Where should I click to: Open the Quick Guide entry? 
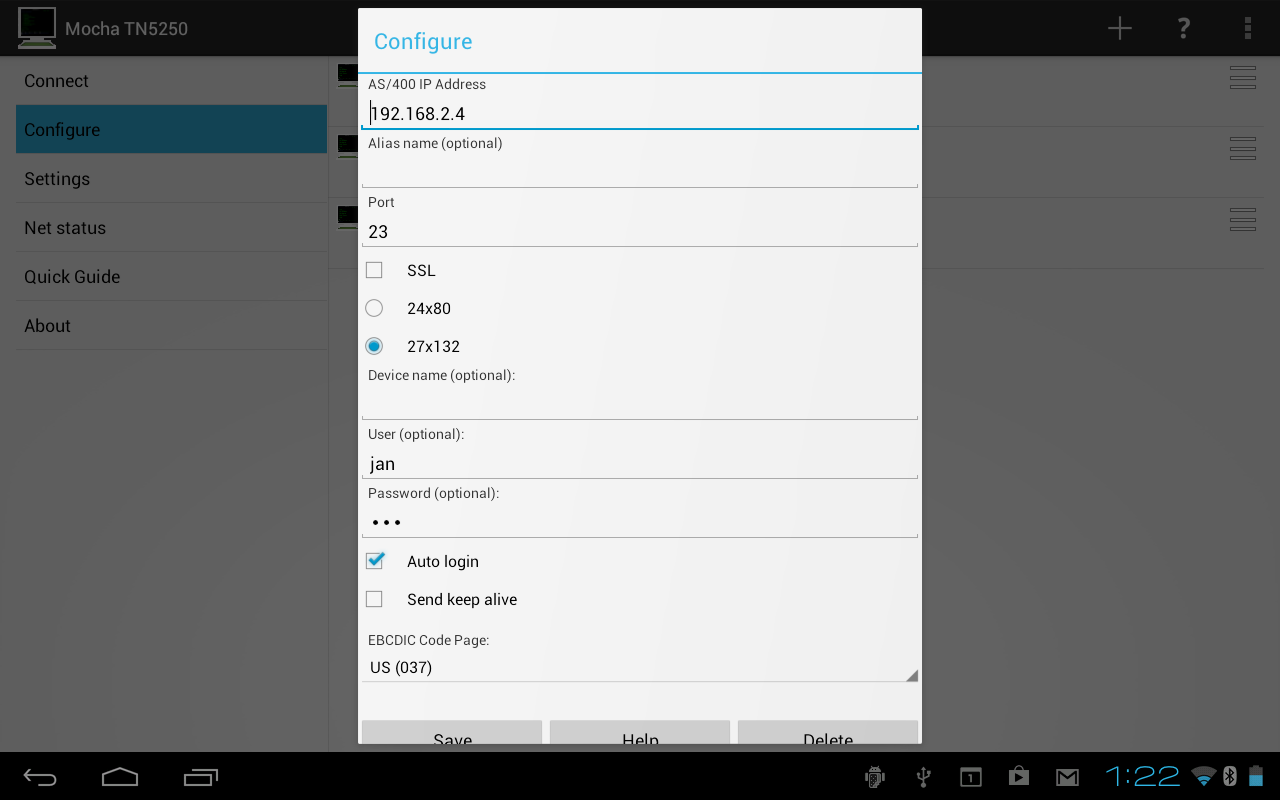coord(171,276)
